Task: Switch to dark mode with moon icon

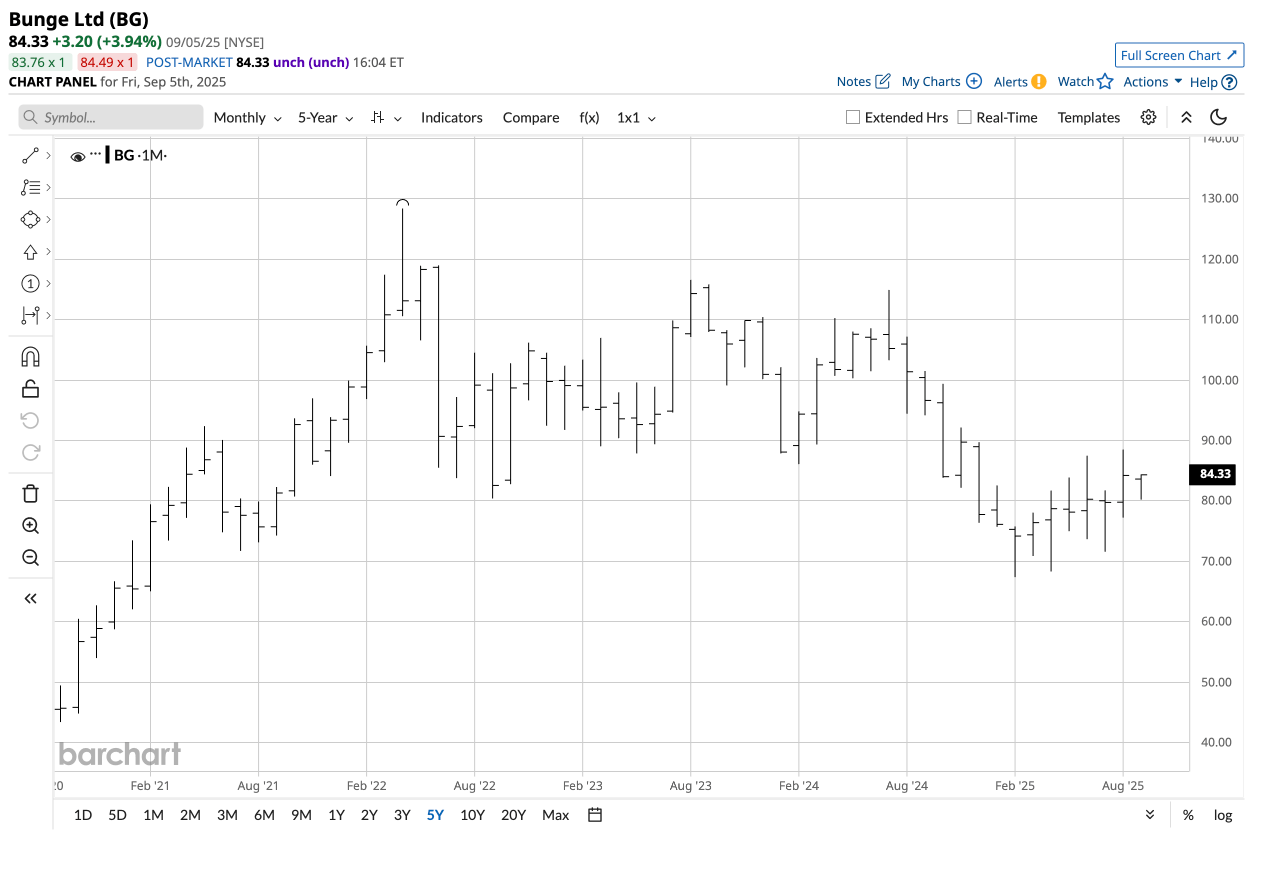Action: coord(1218,117)
